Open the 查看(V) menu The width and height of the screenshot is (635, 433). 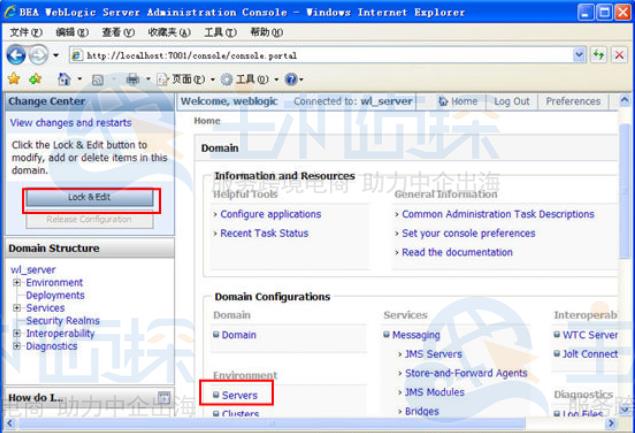coord(118,32)
